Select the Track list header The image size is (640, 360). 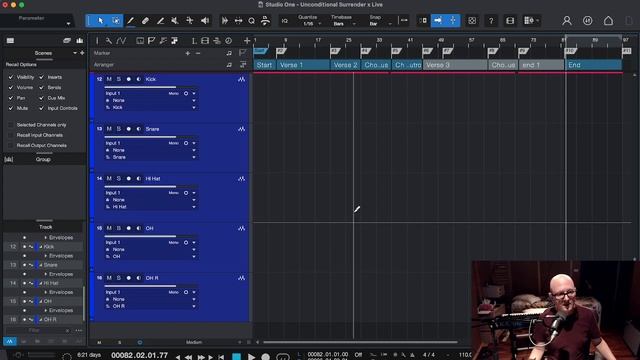[45, 227]
